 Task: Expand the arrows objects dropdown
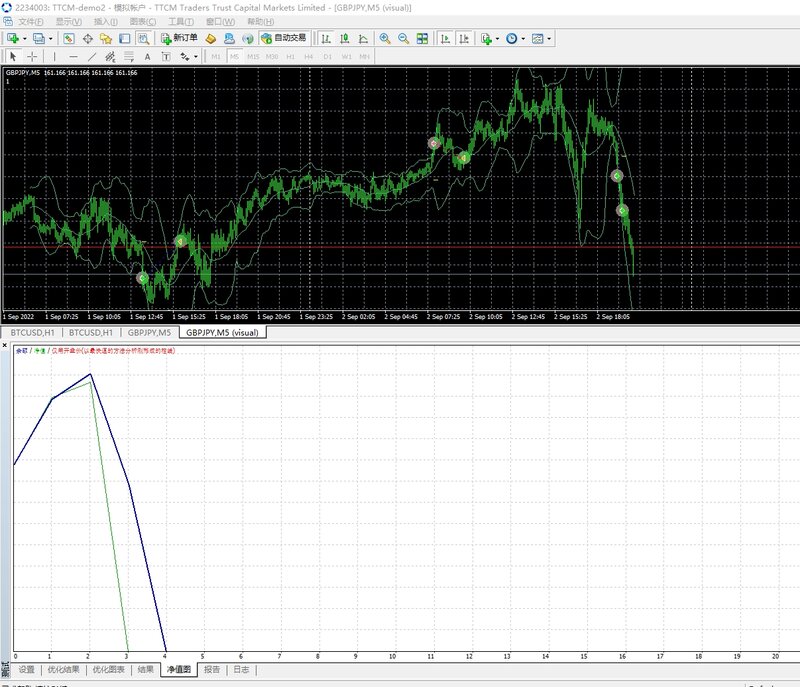click(195, 57)
